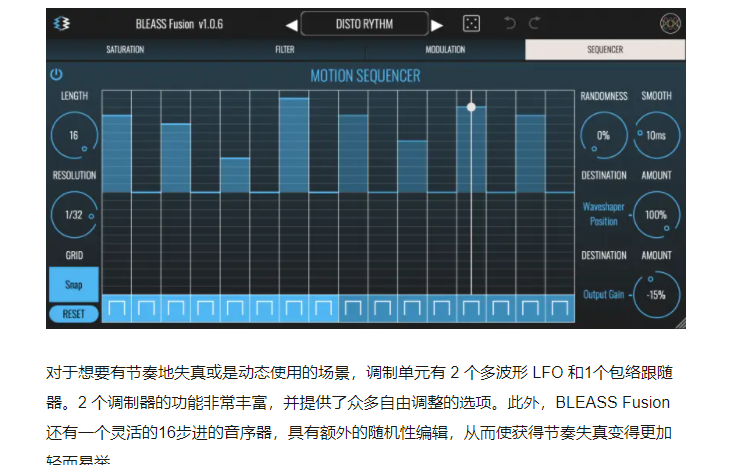This screenshot has height=465, width=734.
Task: Click the dice randomize preset icon
Action: [470, 24]
